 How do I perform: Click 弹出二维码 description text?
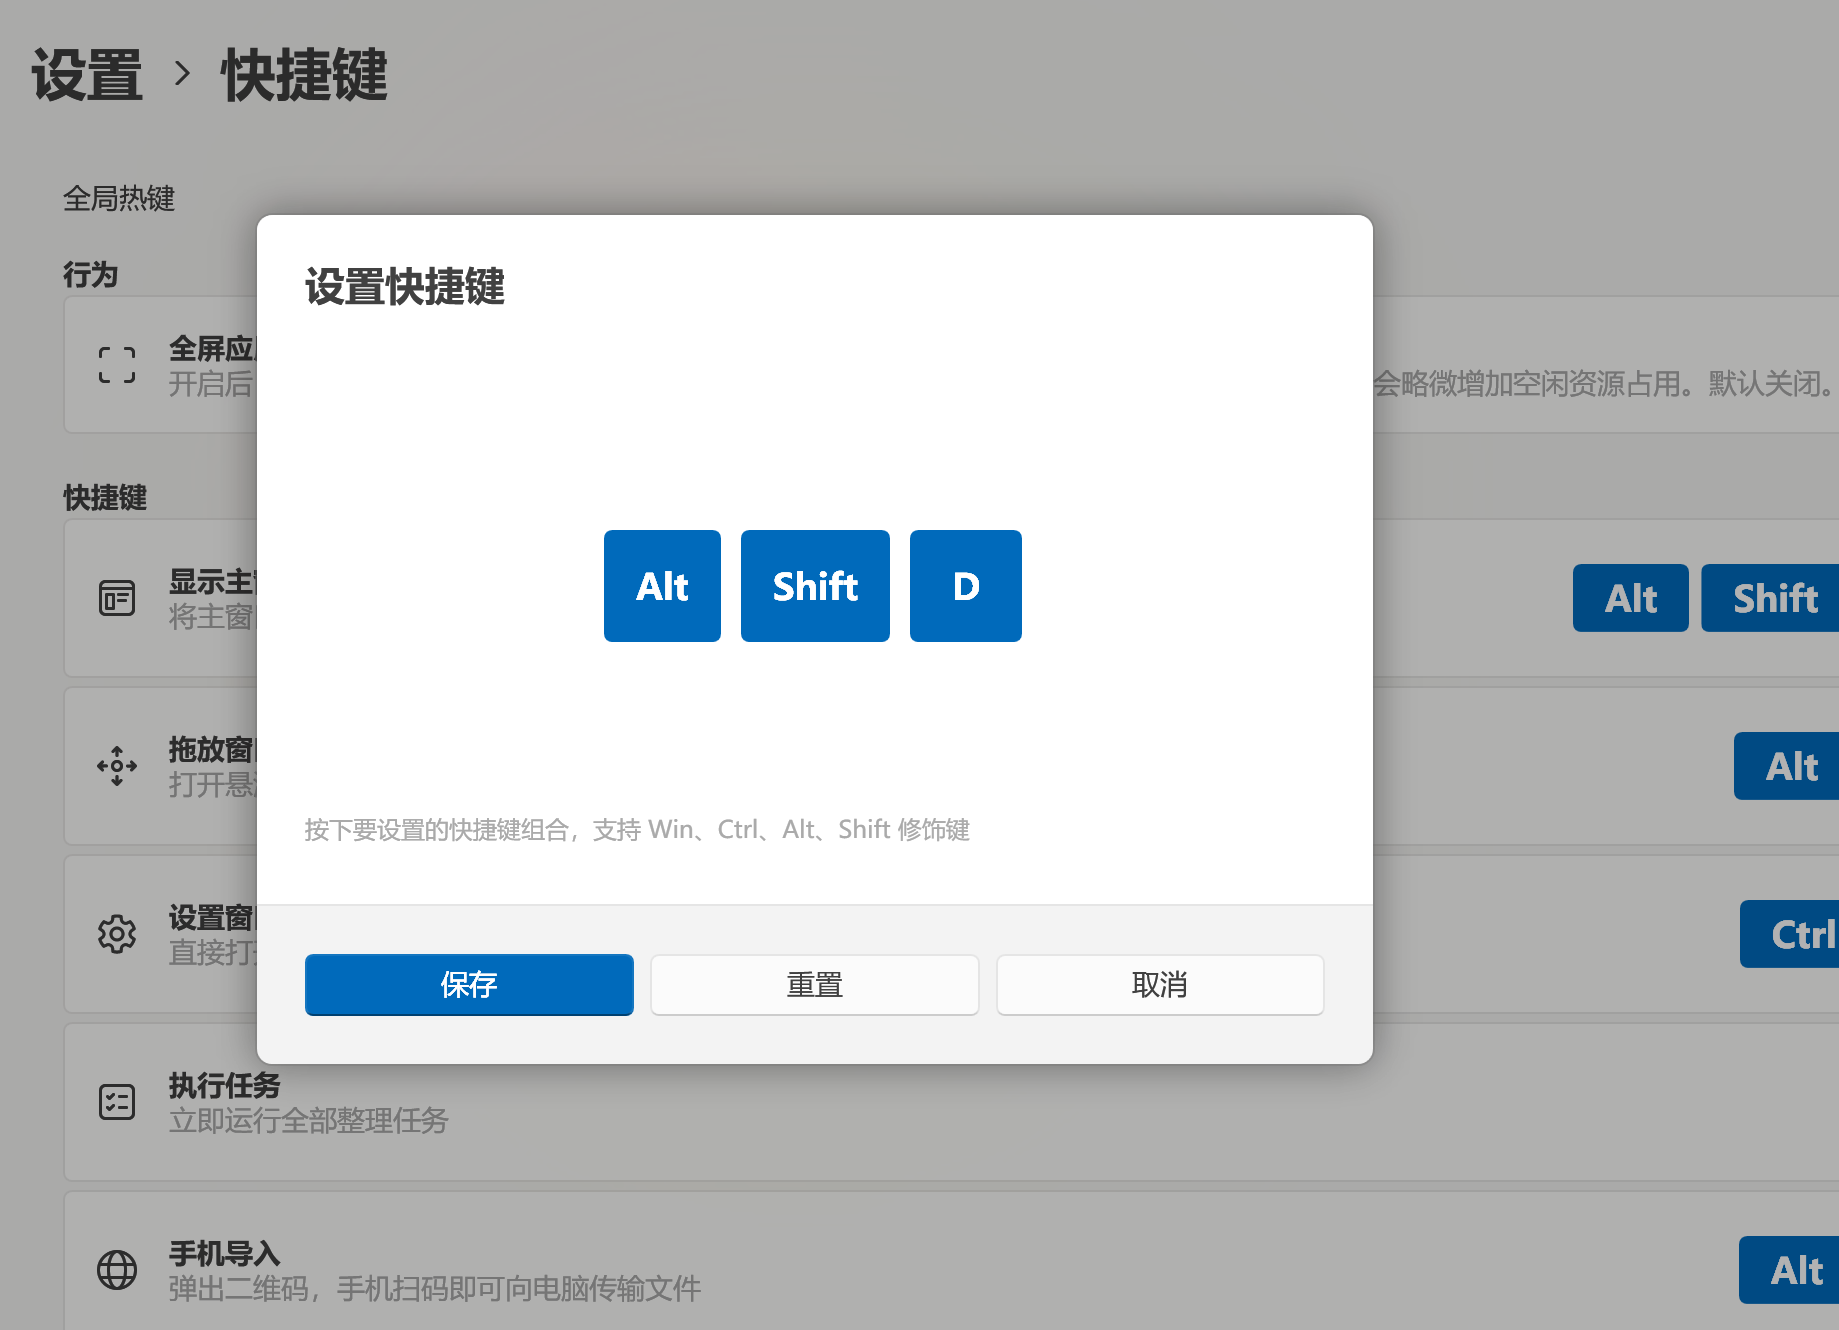coord(435,1289)
